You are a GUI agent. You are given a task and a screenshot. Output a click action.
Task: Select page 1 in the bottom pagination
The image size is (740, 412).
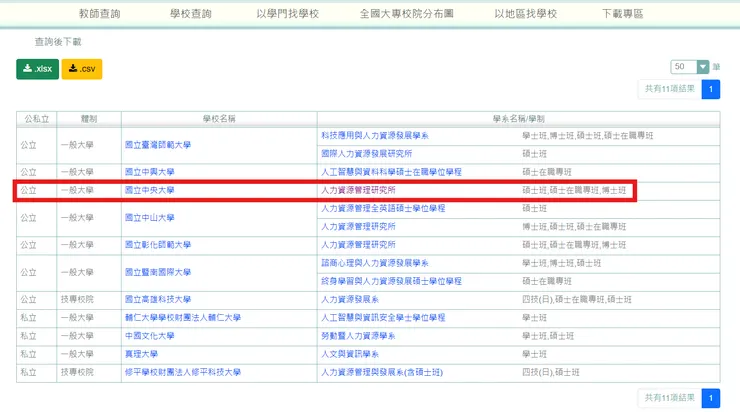click(711, 398)
